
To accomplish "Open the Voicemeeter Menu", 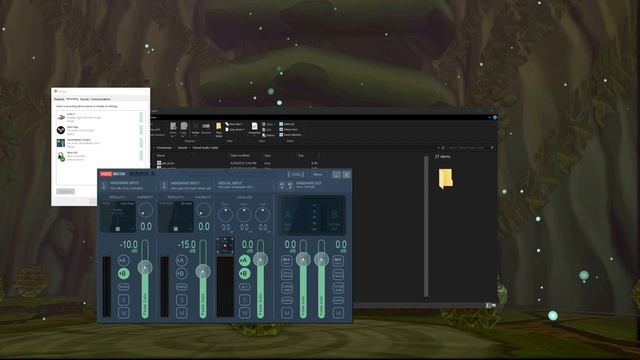I will click(x=318, y=174).
